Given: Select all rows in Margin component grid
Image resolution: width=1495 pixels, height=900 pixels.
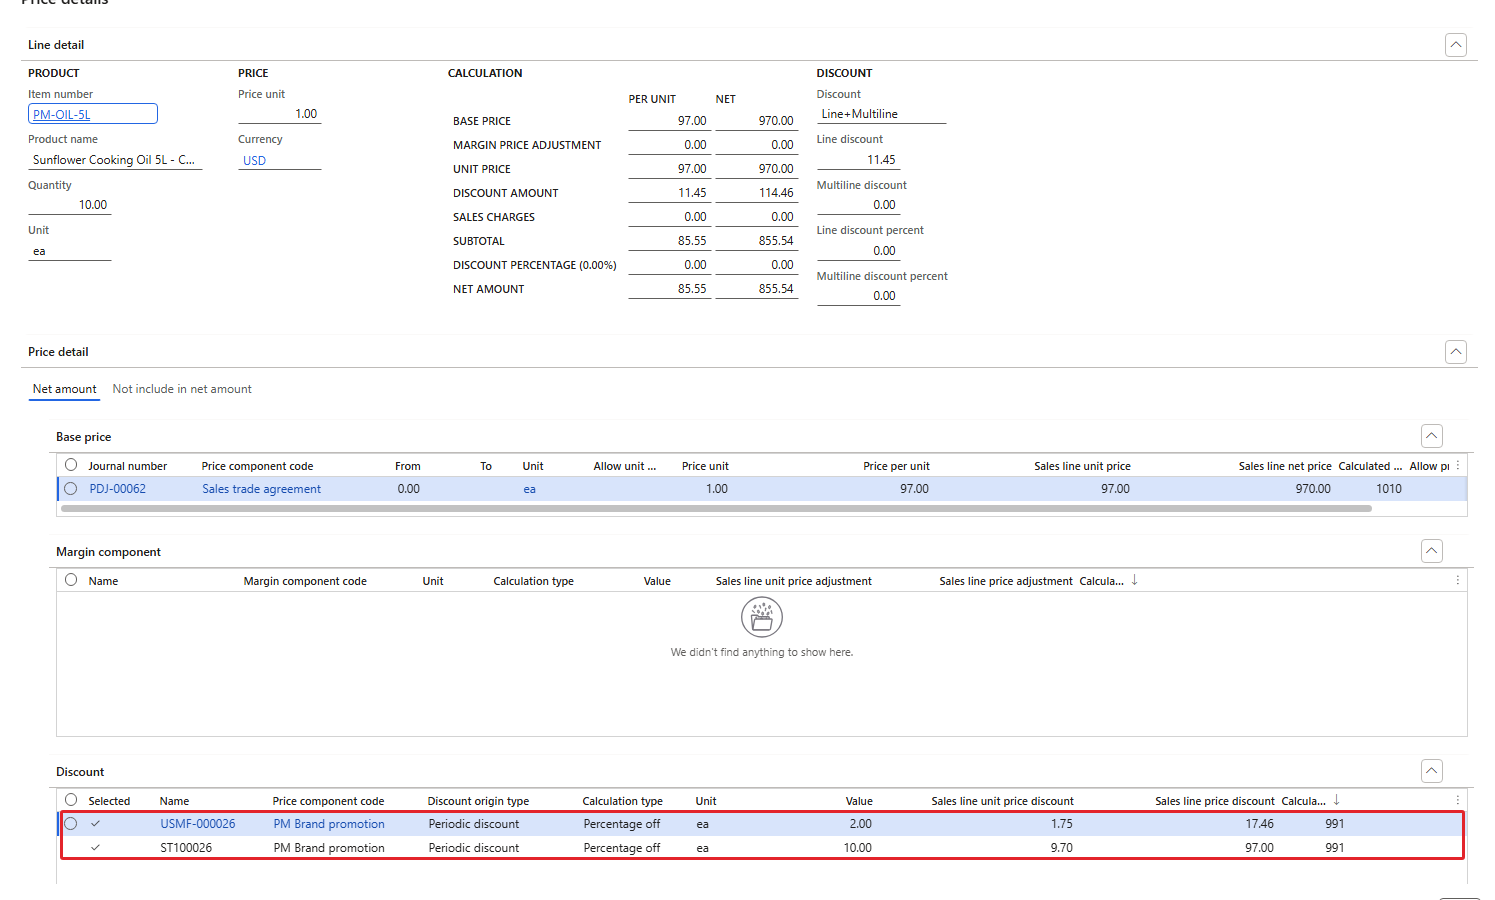Looking at the screenshot, I should (x=71, y=580).
